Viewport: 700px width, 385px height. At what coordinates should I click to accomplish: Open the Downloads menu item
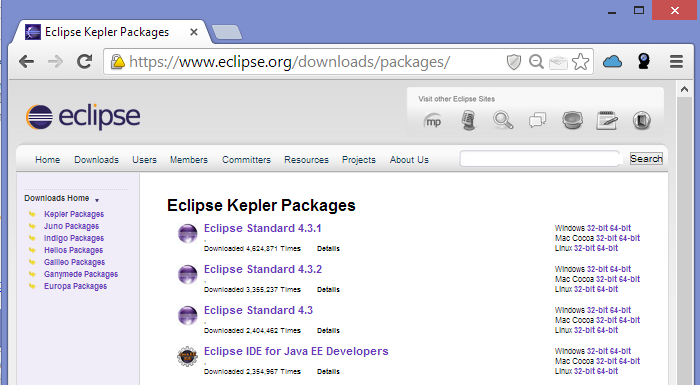tap(96, 160)
